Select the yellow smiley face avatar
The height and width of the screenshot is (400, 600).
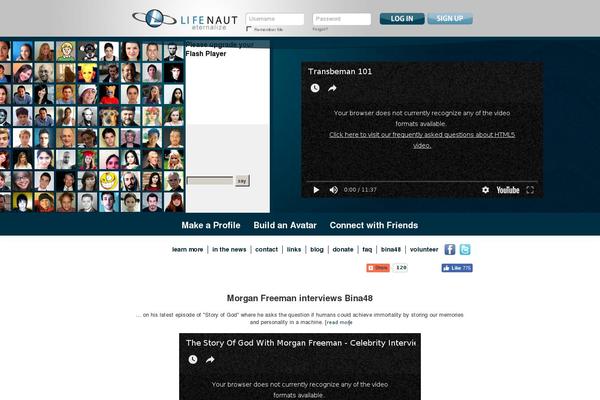[x=109, y=181]
